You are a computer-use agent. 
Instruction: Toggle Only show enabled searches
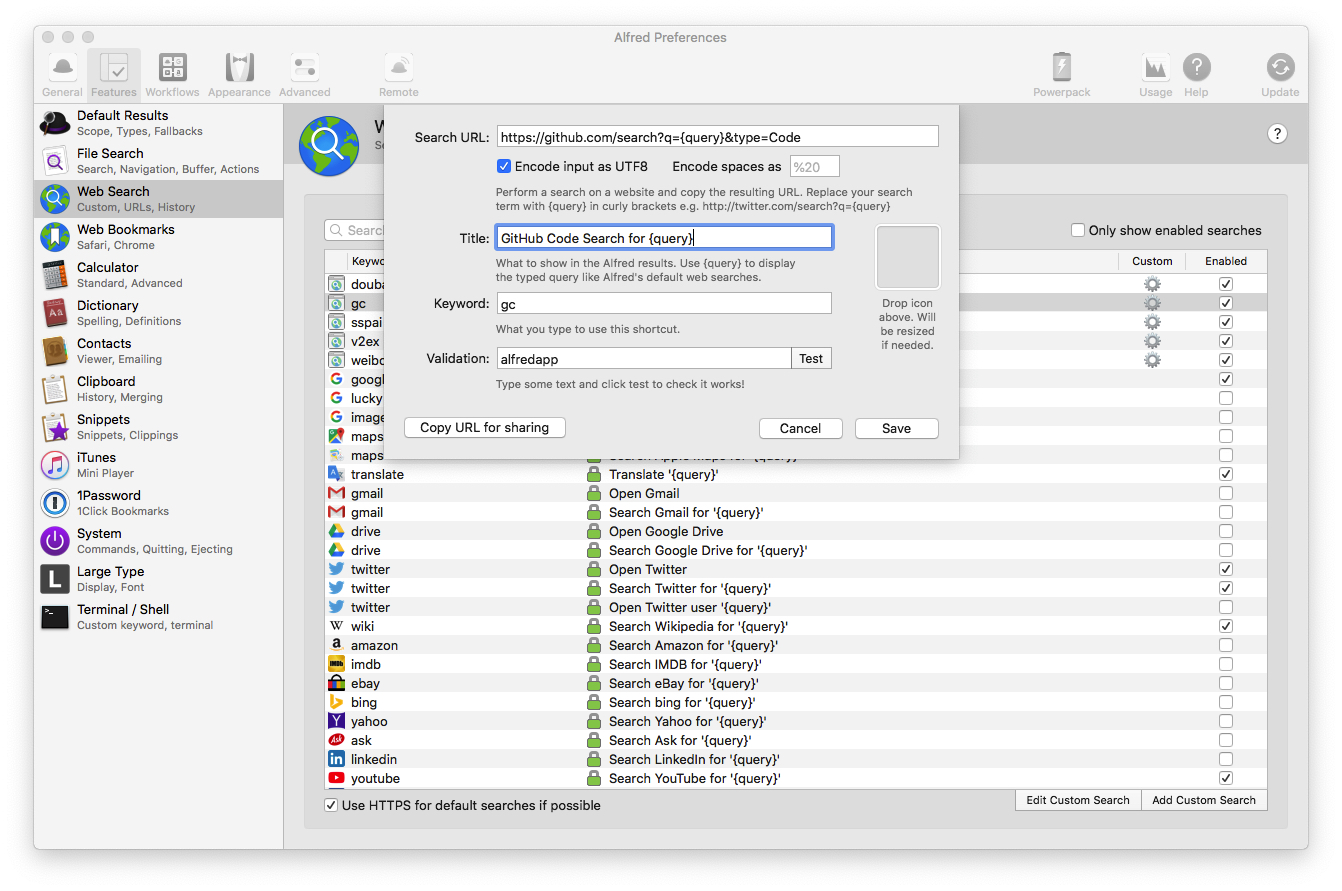[1078, 230]
